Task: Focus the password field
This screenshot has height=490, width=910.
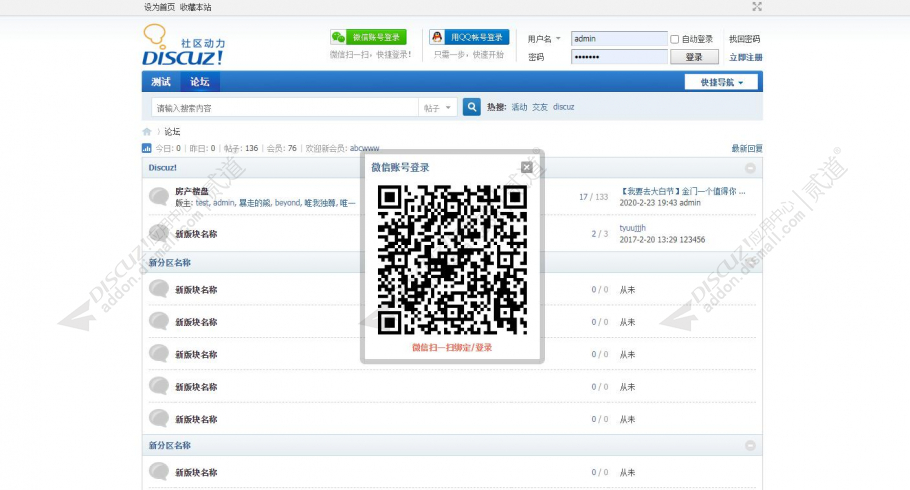Action: 619,57
